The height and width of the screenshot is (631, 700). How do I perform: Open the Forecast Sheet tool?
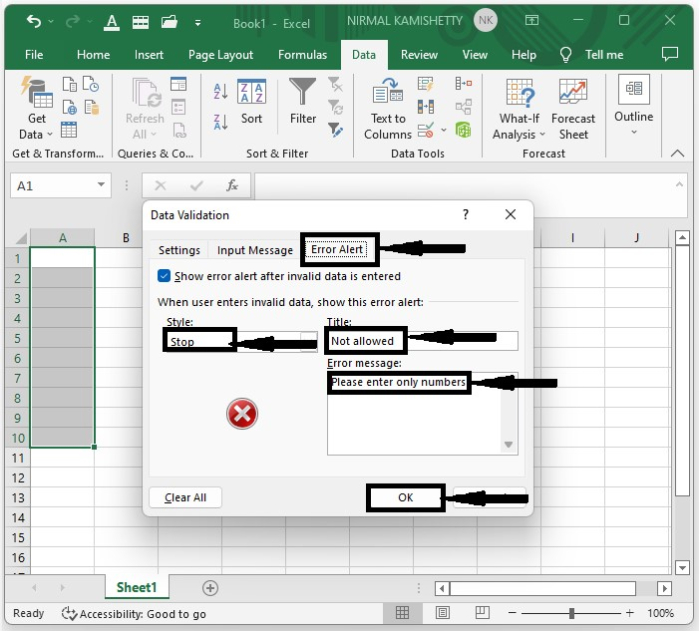pos(573,109)
